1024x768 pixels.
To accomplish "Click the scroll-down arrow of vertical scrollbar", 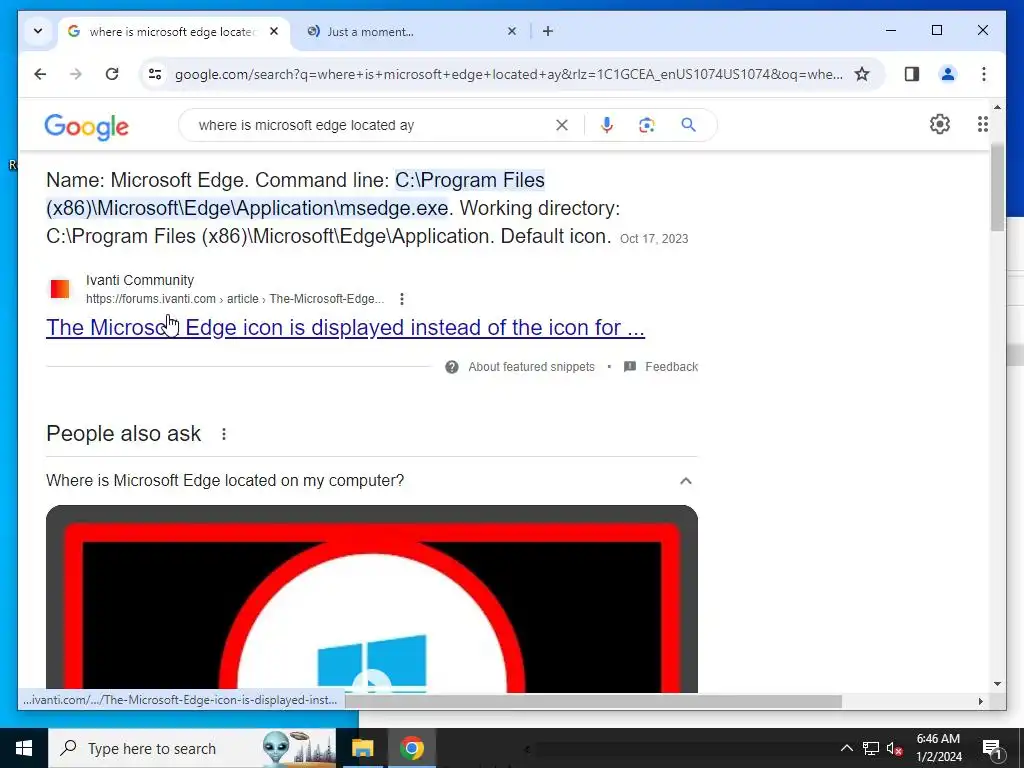I will click(997, 684).
